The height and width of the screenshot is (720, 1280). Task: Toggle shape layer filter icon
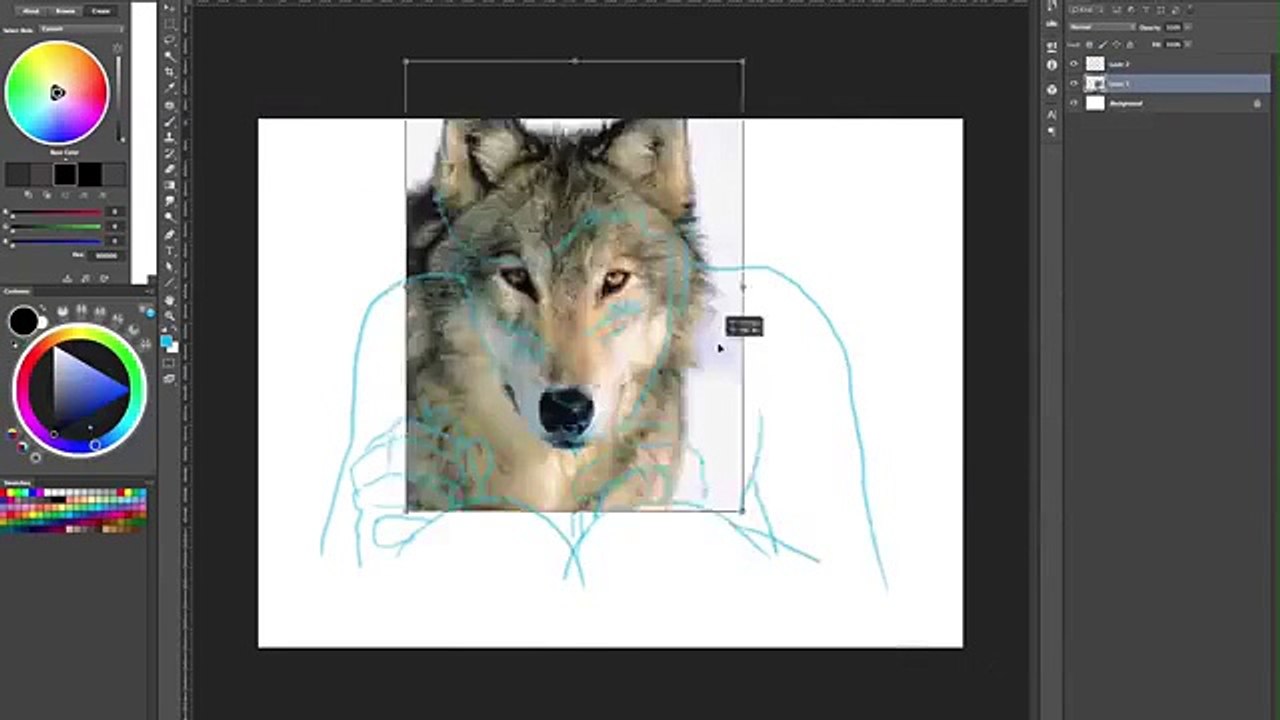click(1161, 10)
